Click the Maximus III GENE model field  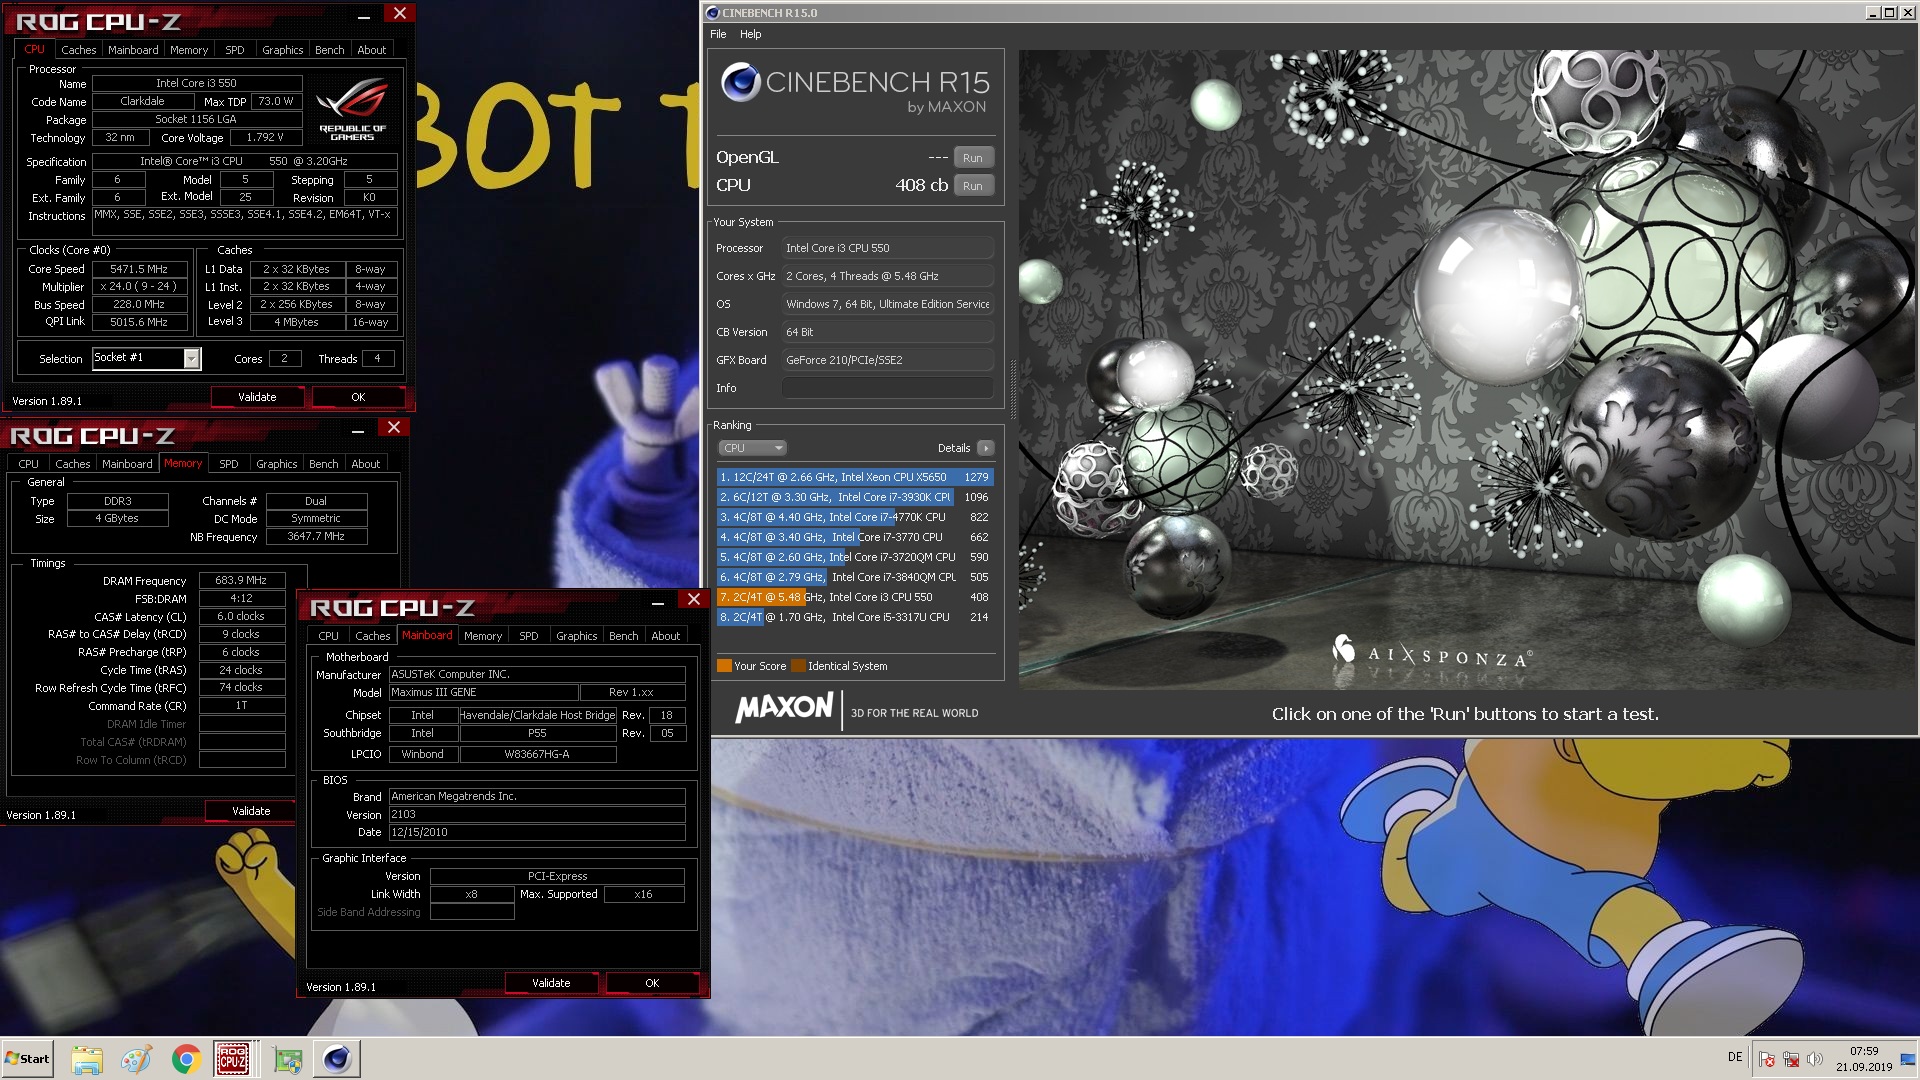(483, 692)
